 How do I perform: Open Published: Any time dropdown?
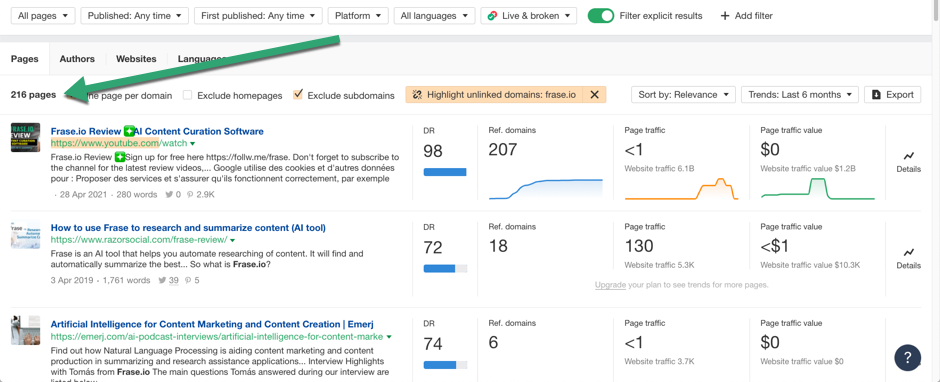tap(134, 16)
